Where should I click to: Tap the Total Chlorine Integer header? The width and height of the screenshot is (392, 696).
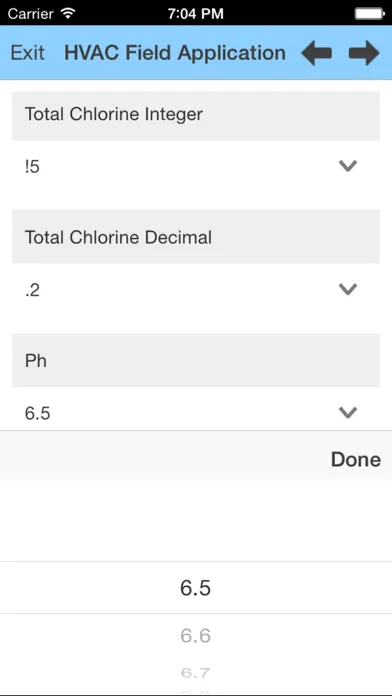coord(196,116)
